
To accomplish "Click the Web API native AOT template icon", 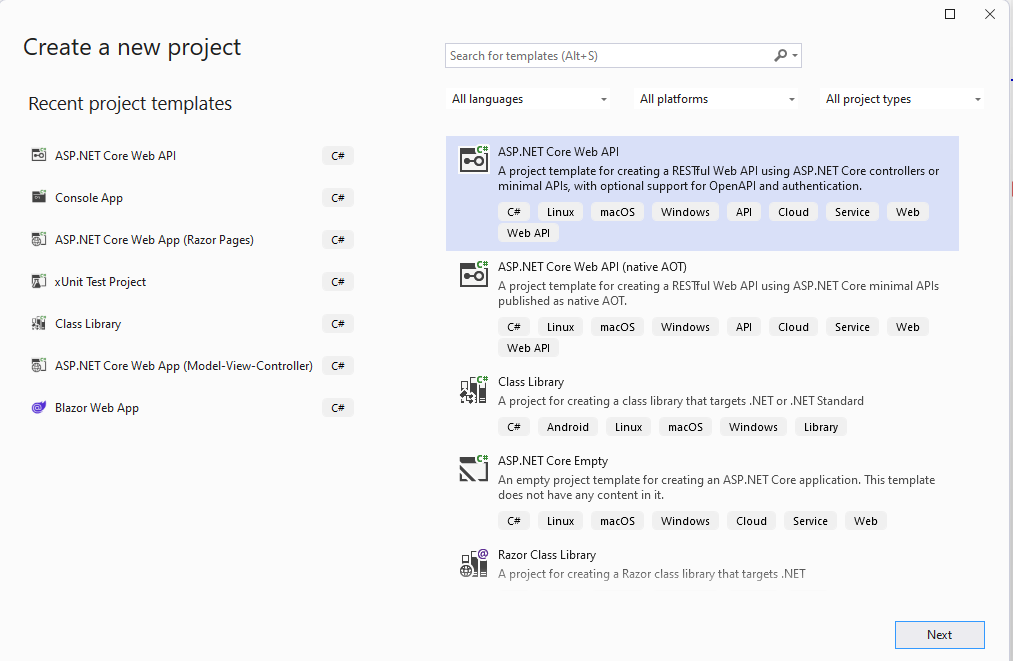I will (x=473, y=274).
